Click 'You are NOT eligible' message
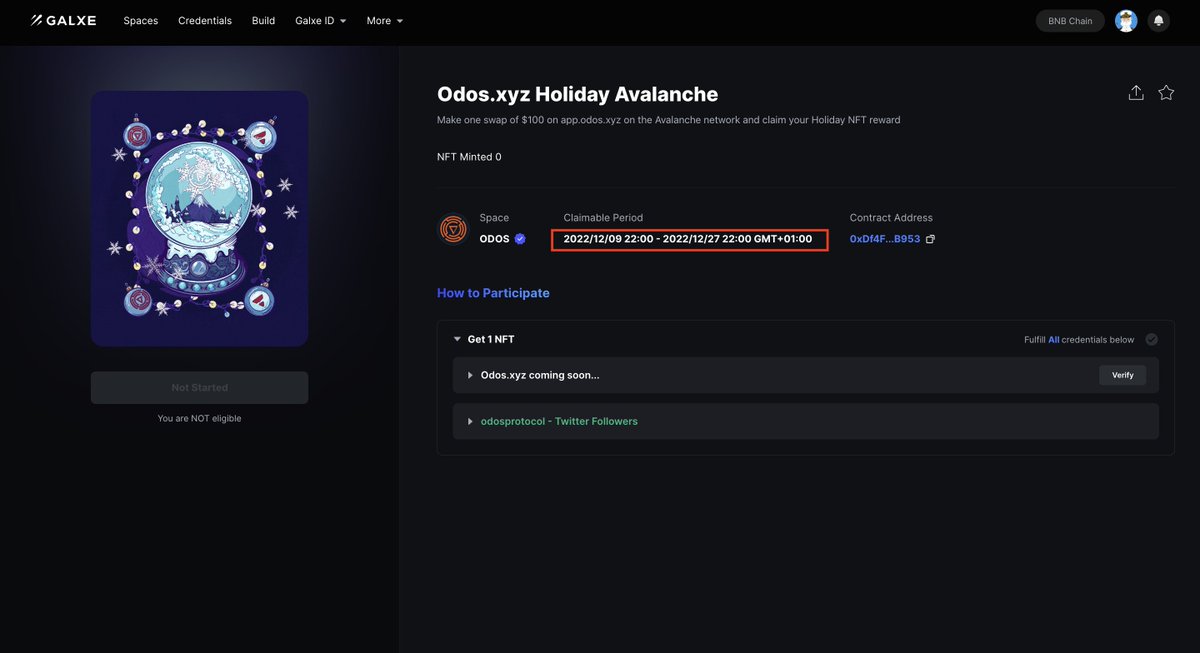Image resolution: width=1200 pixels, height=653 pixels. (x=199, y=418)
